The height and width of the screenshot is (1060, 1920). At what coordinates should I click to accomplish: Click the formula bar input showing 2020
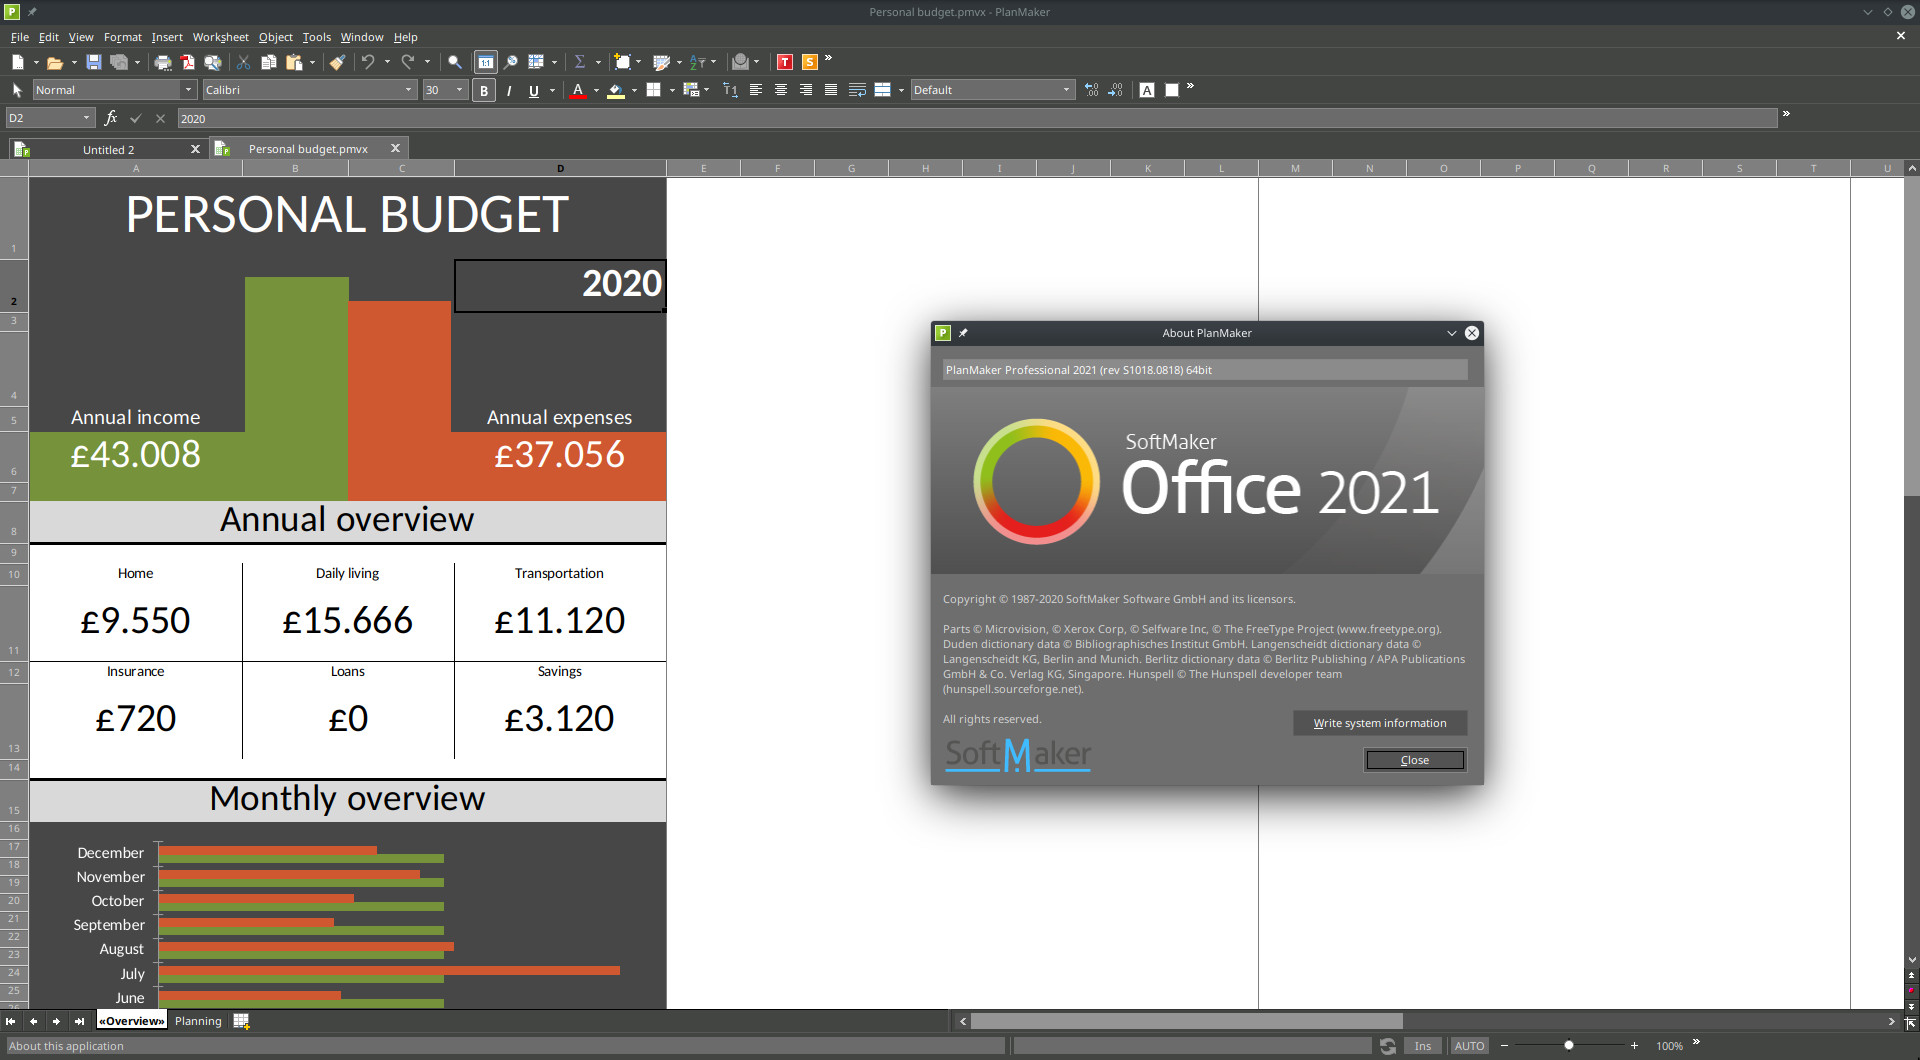(x=977, y=118)
